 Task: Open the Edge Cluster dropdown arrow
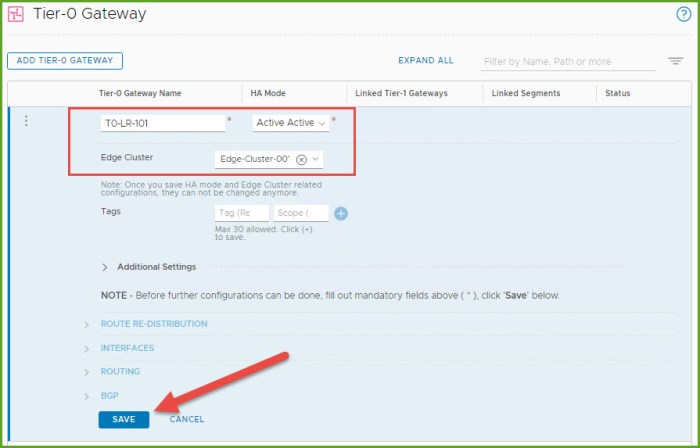pyautogui.click(x=316, y=159)
